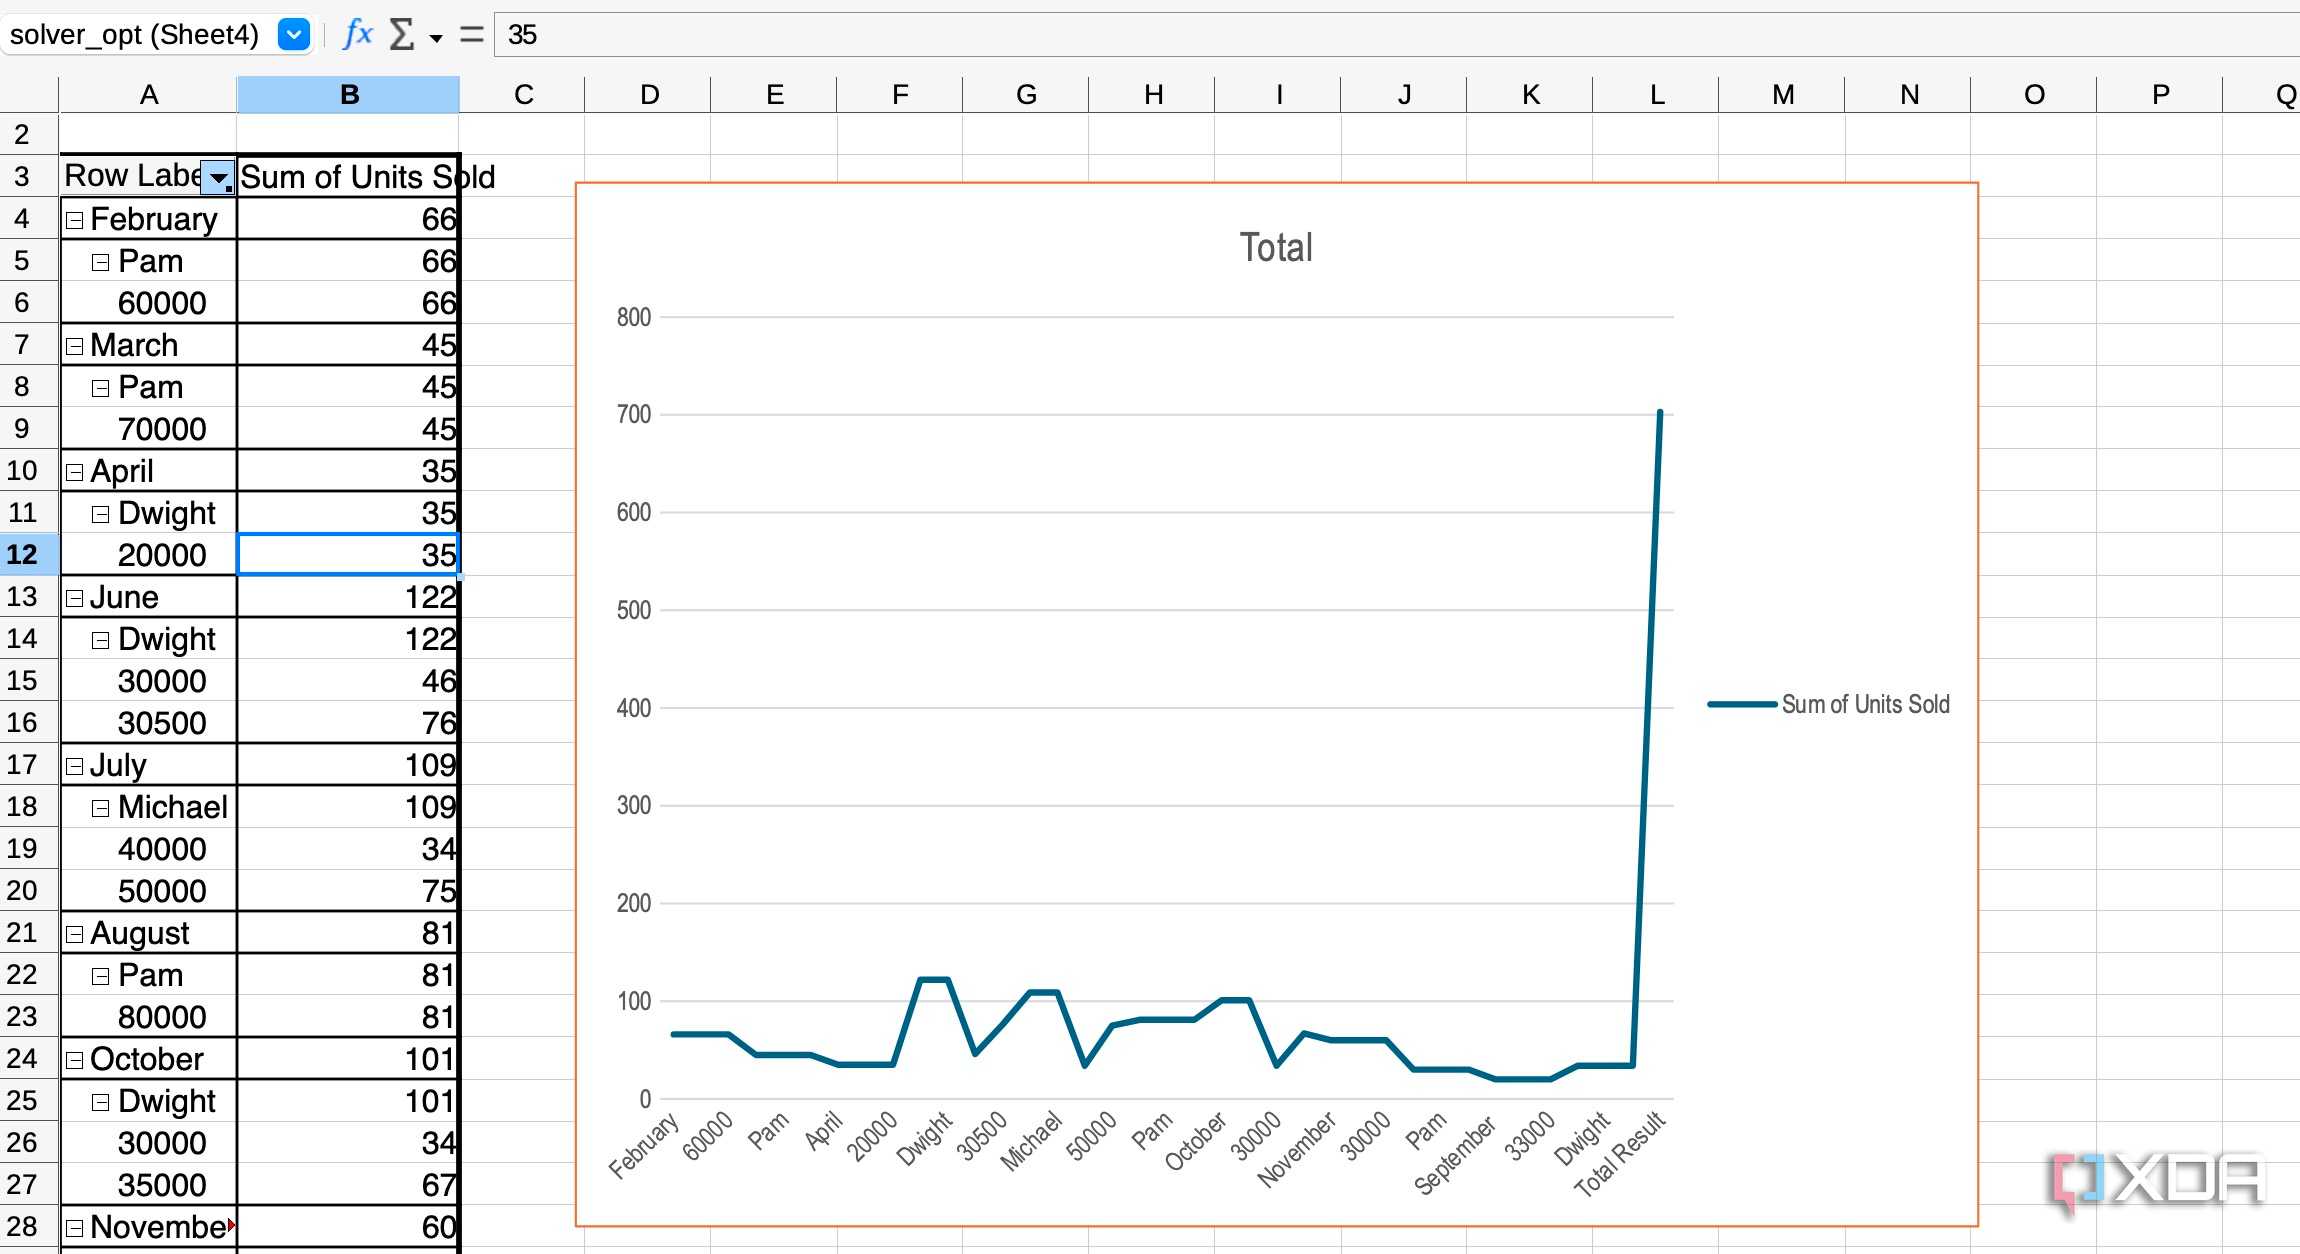The image size is (2300, 1254).
Task: Click the Sum of Units Sold legend entry
Action: point(1830,704)
